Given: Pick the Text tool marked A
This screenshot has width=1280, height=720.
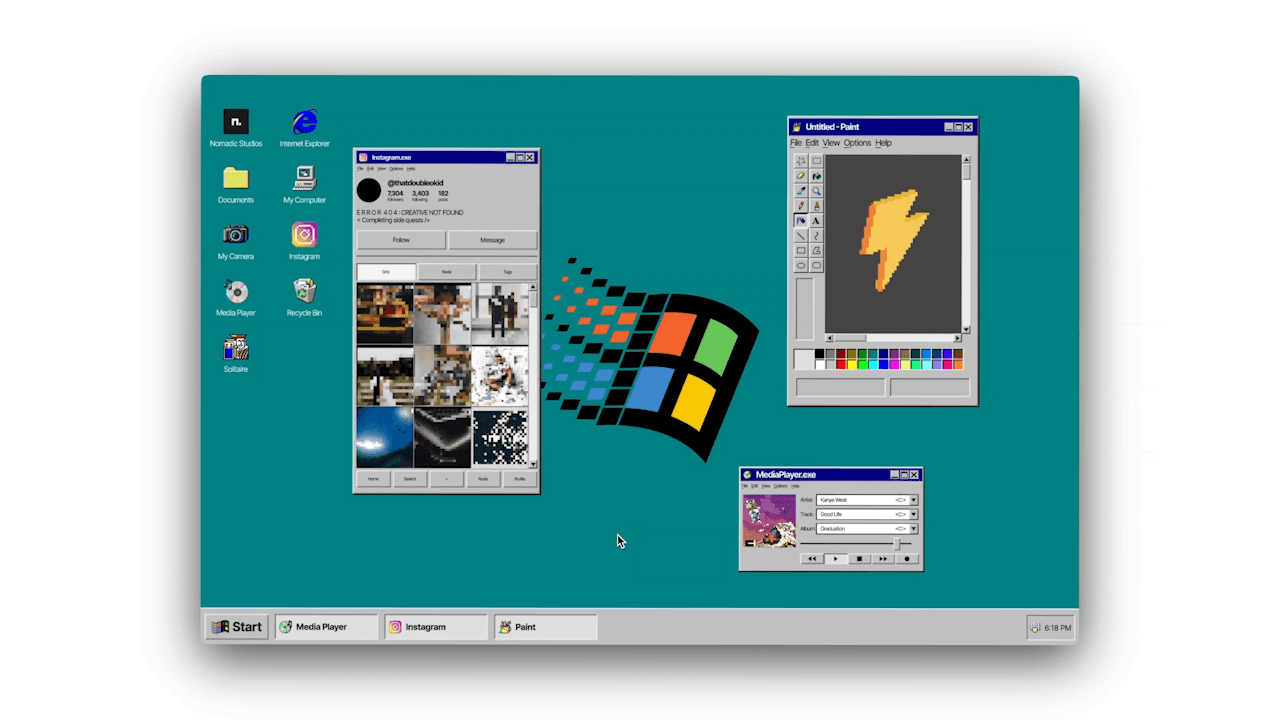Looking at the screenshot, I should (817, 221).
